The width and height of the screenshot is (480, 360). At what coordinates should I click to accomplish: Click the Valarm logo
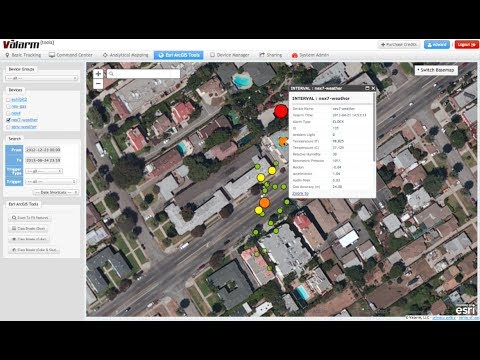pyautogui.click(x=21, y=44)
